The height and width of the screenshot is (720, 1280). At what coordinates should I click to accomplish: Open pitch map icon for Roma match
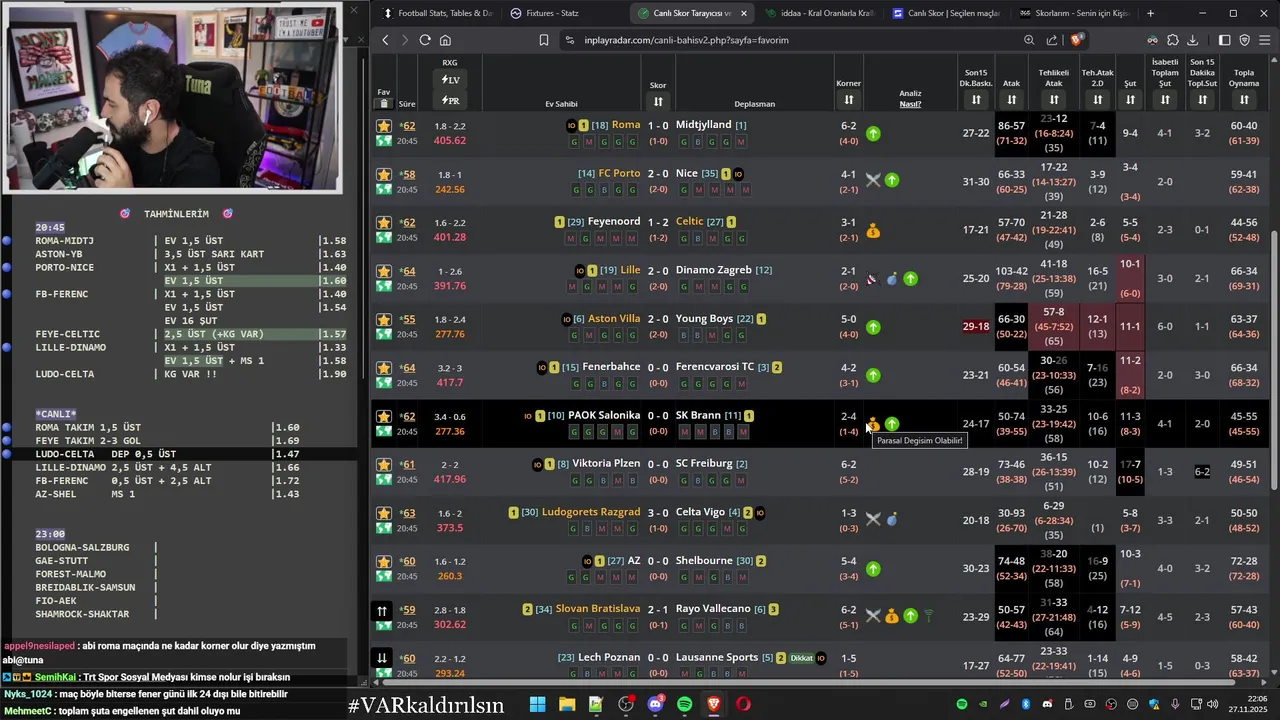point(383,141)
